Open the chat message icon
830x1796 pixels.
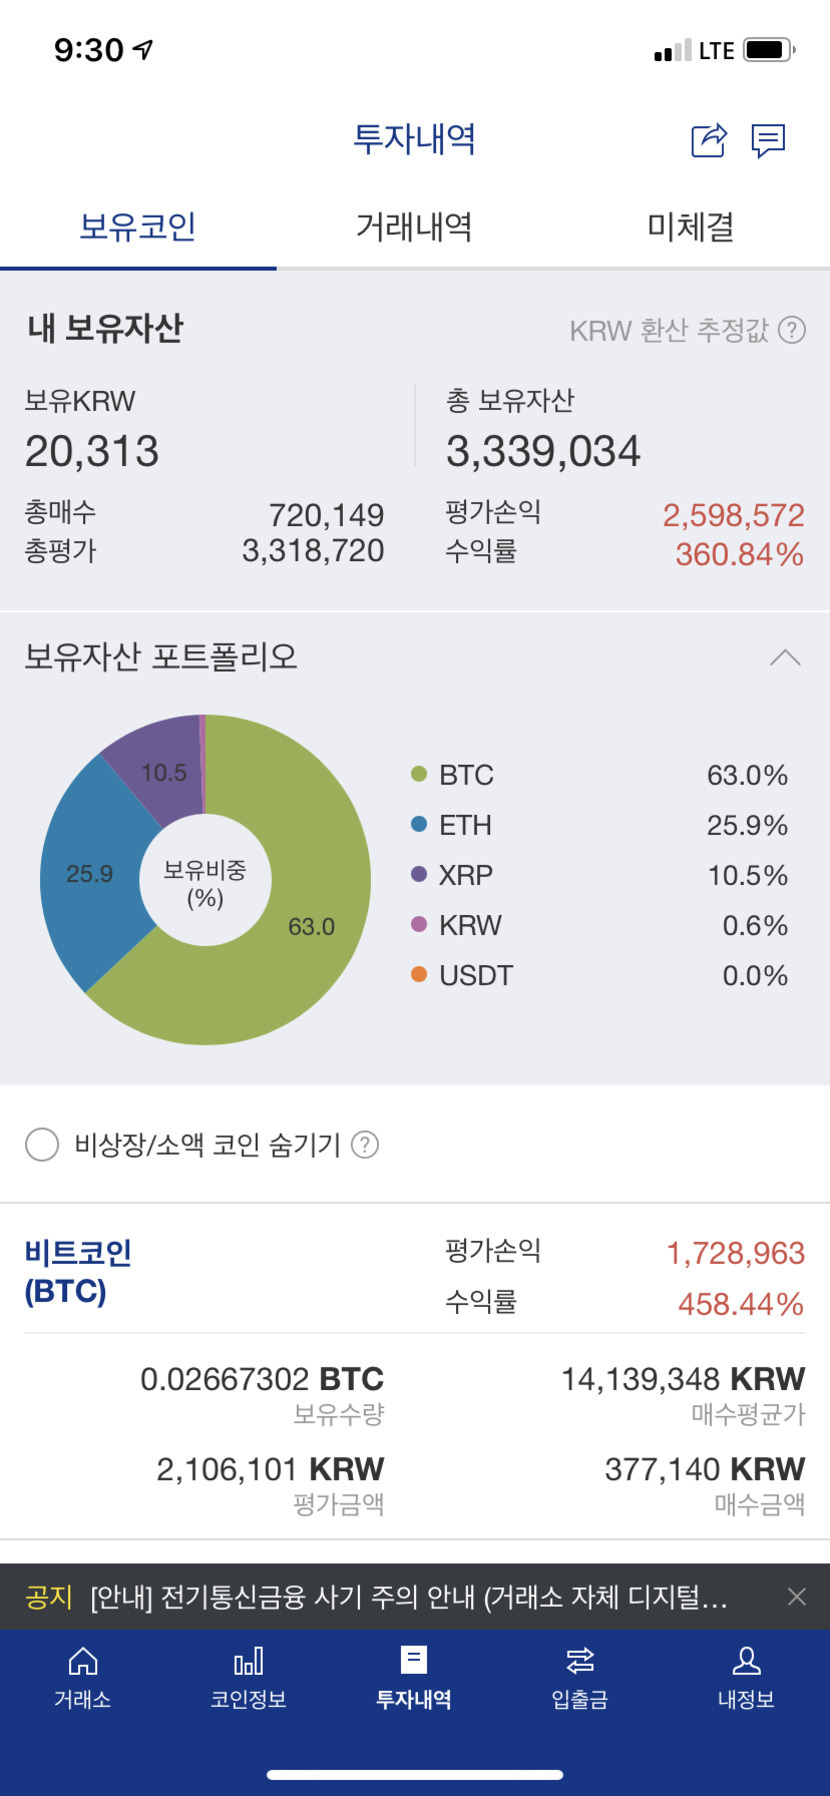tap(768, 140)
